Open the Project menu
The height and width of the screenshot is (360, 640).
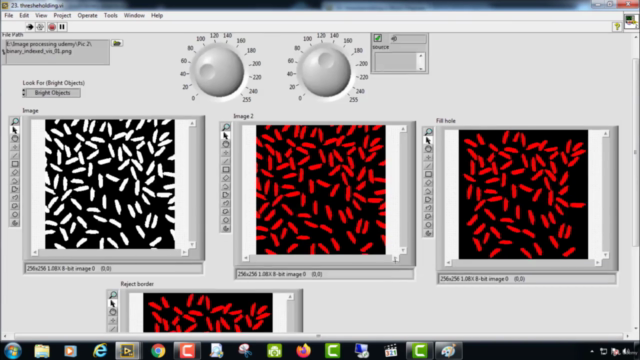[x=62, y=16]
